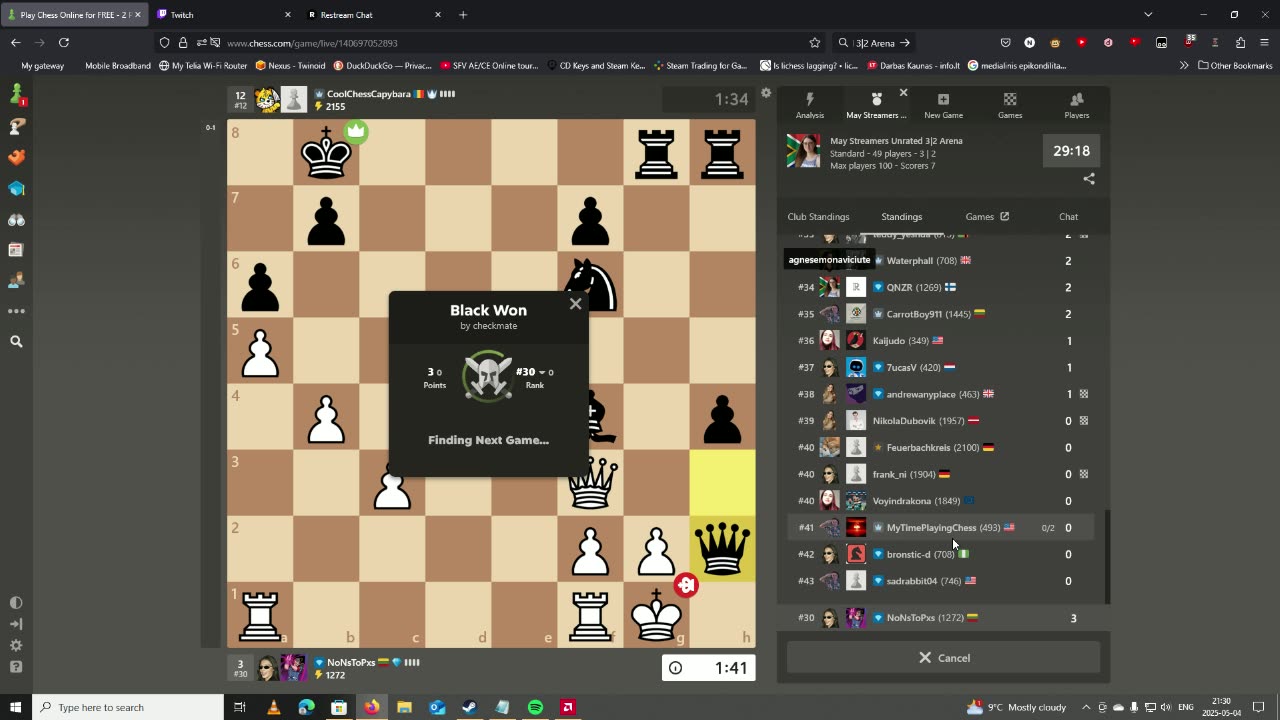Select player CarrotBoy911 in standings
Viewport: 1280px width, 720px height.
(x=914, y=314)
